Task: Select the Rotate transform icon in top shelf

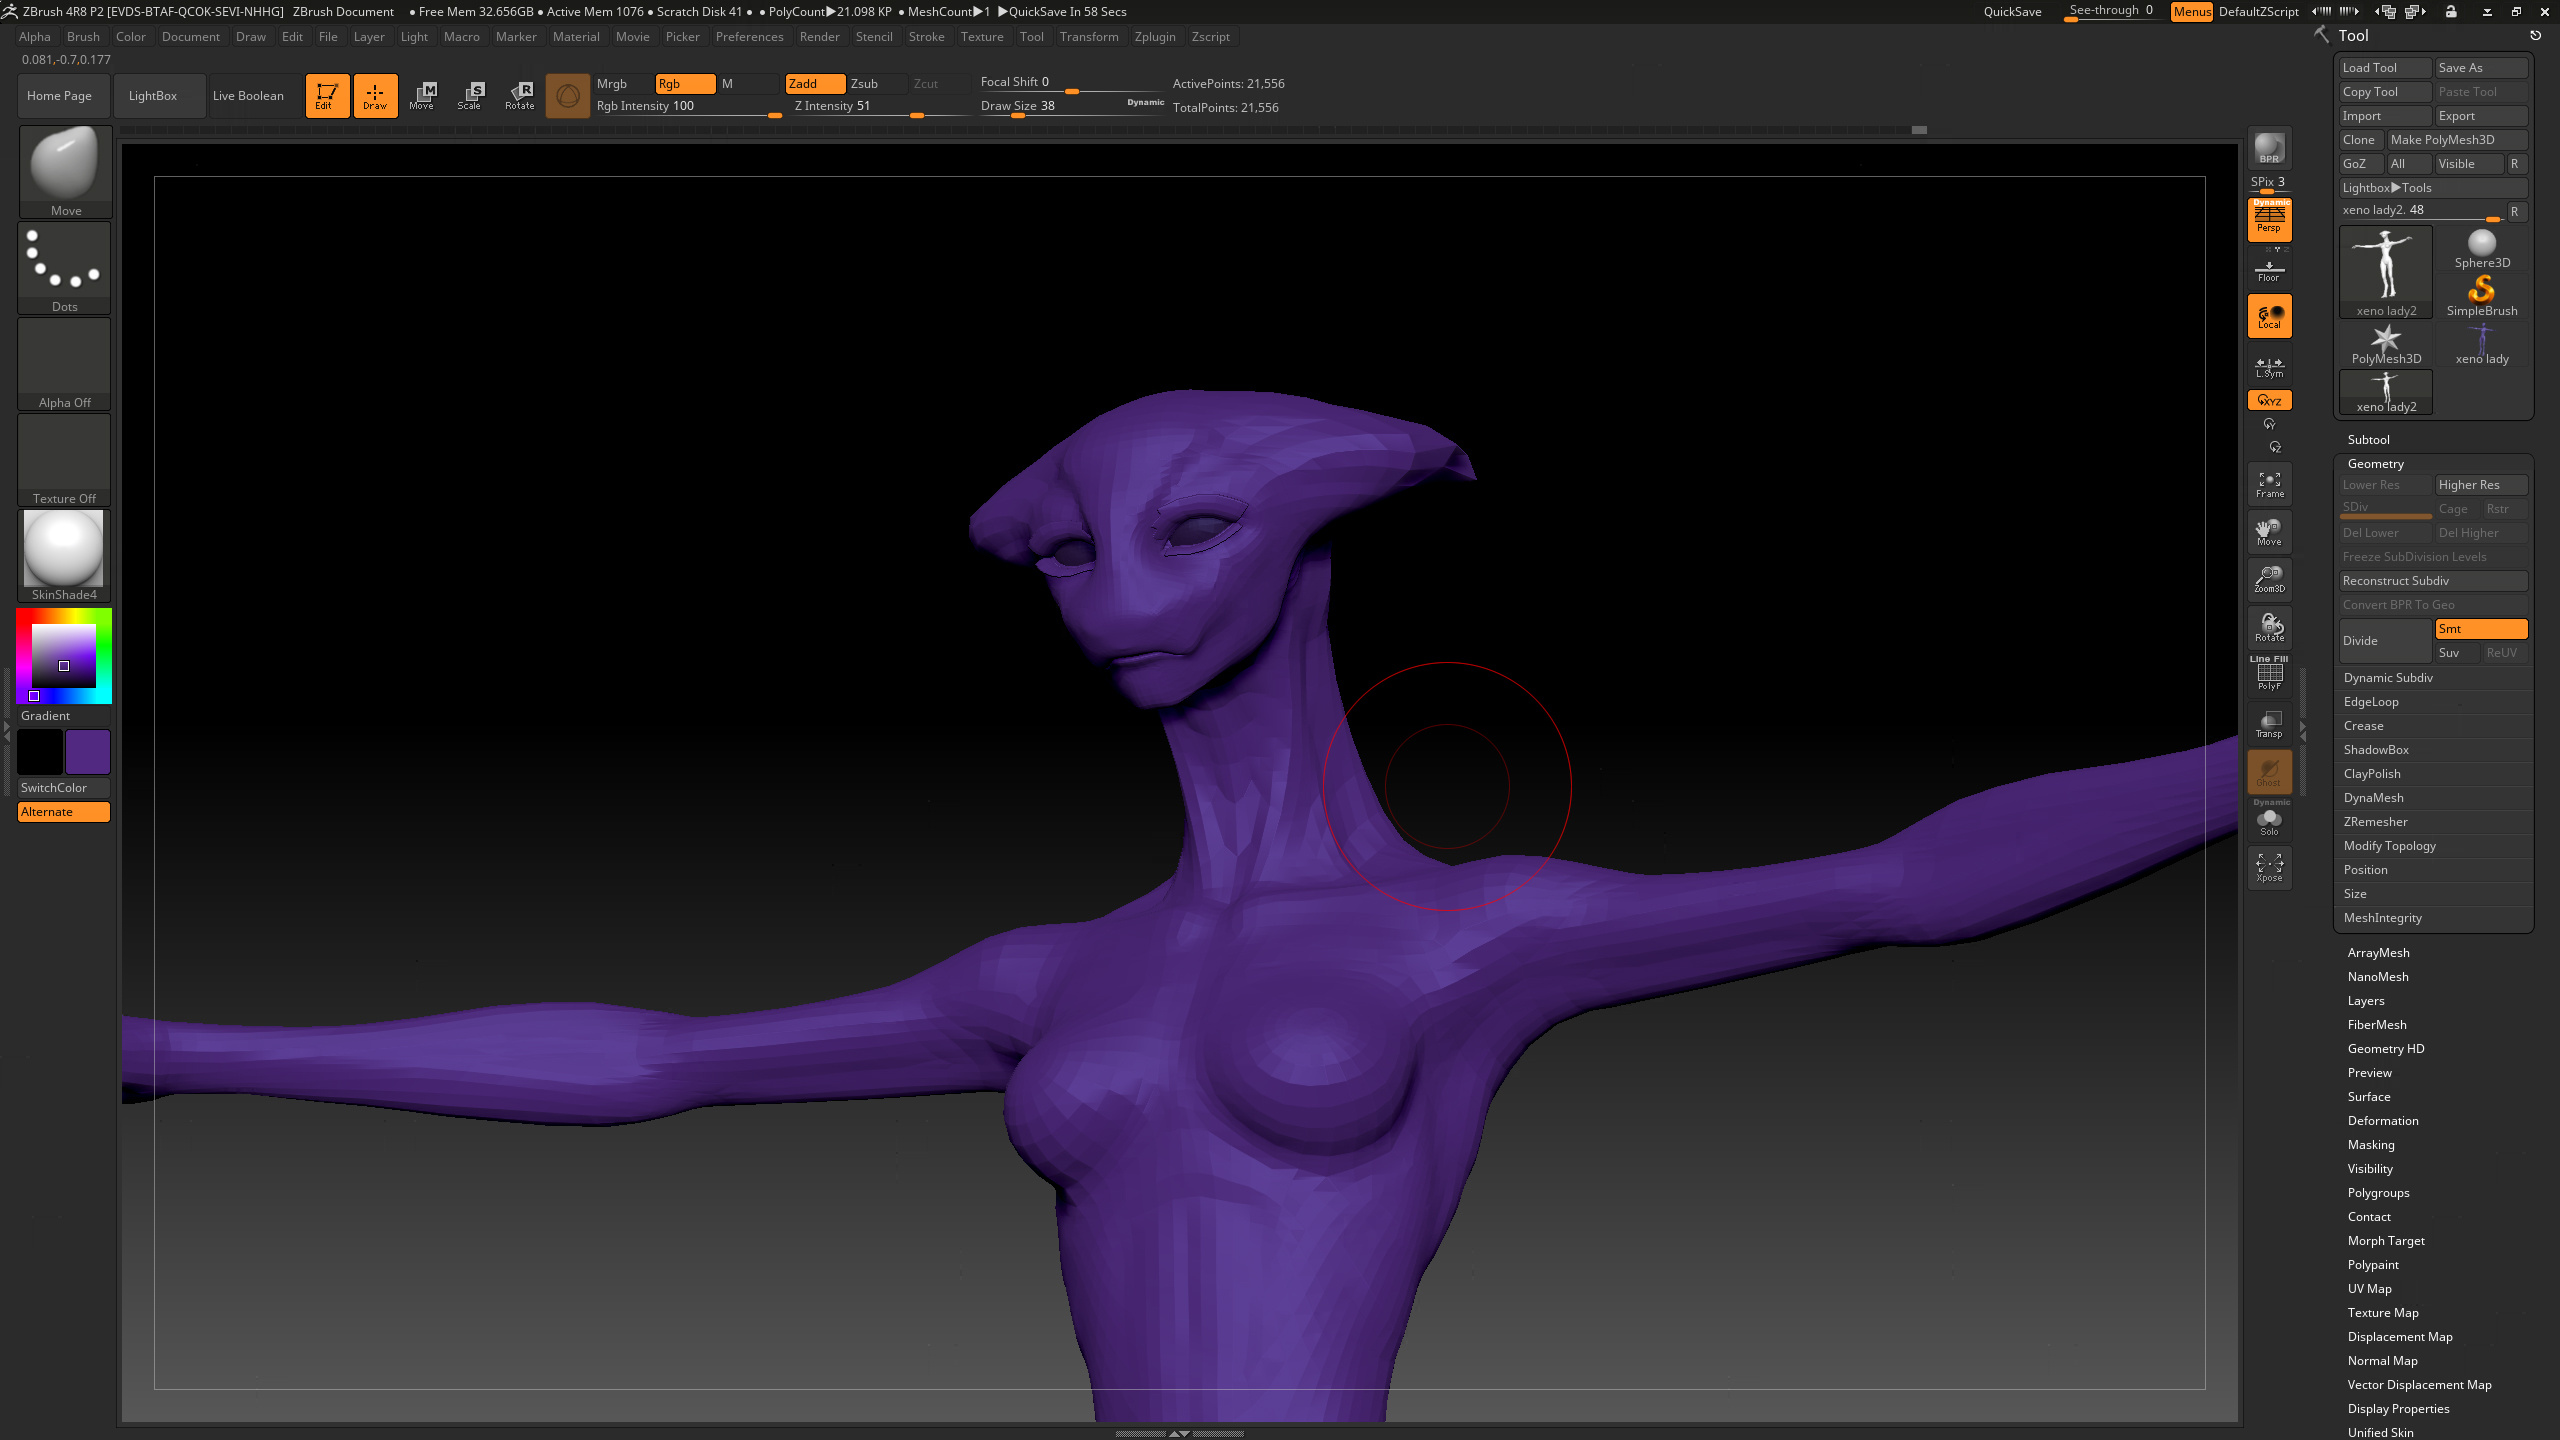Action: coord(519,96)
